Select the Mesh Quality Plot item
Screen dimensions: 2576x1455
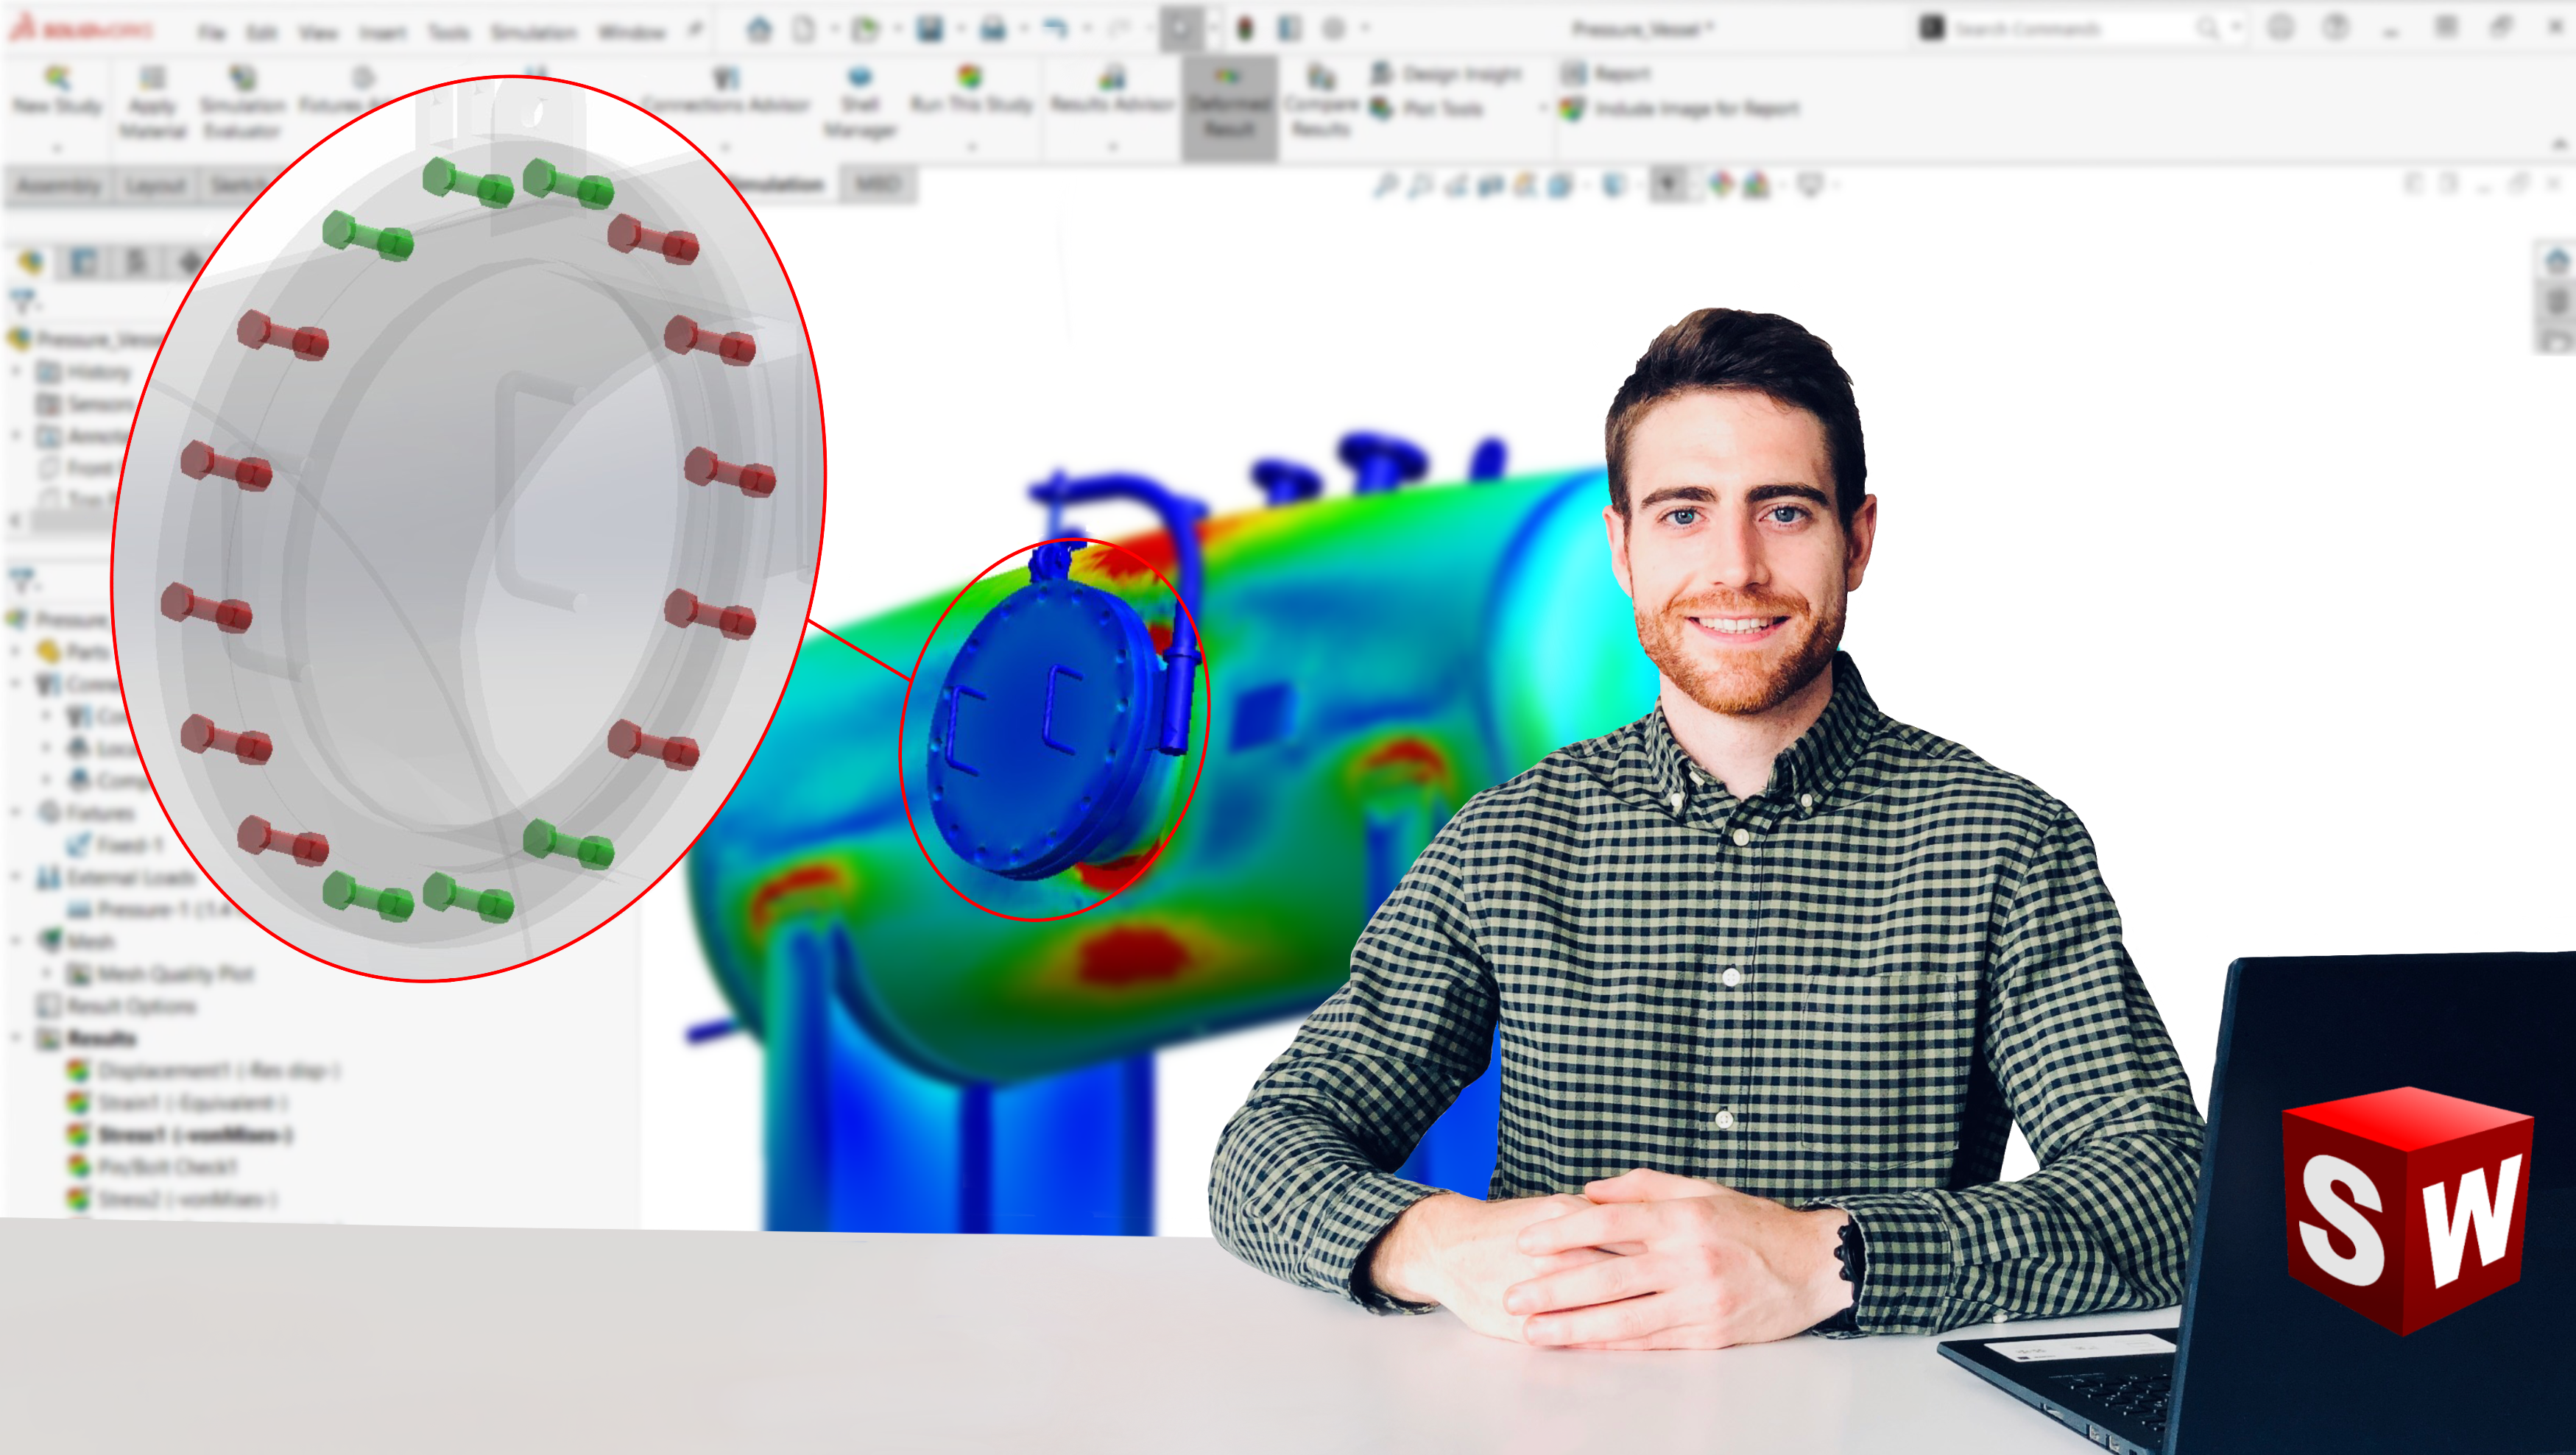(160, 973)
